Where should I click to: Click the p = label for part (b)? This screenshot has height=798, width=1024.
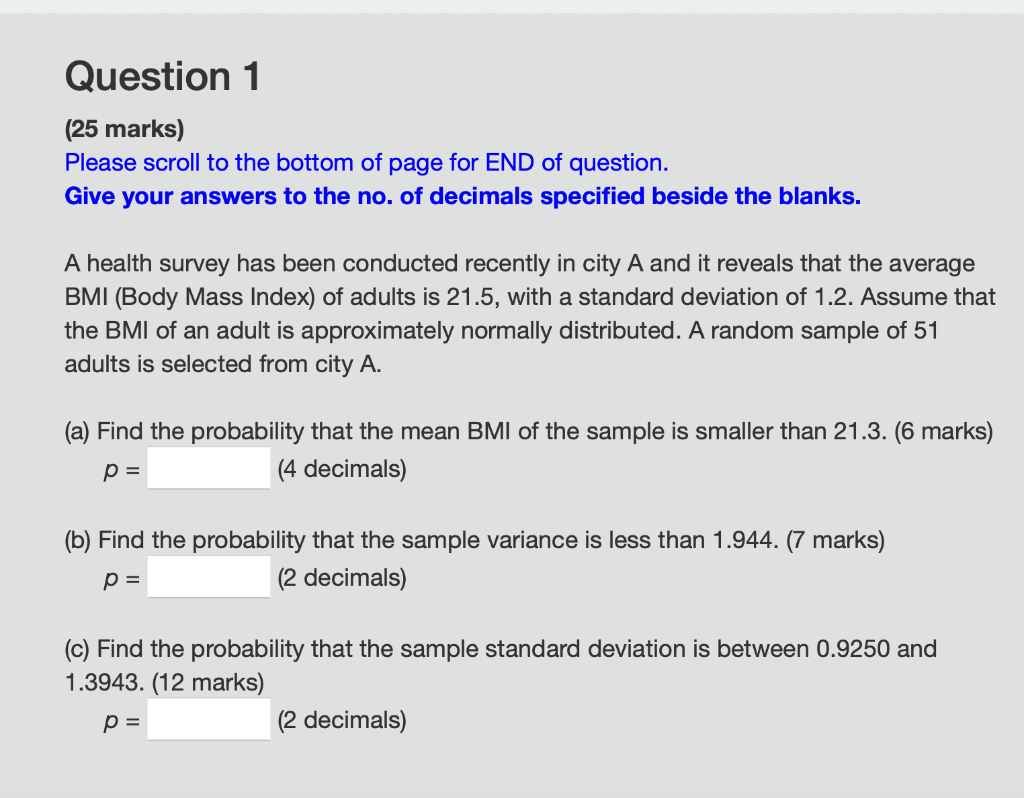coord(121,577)
